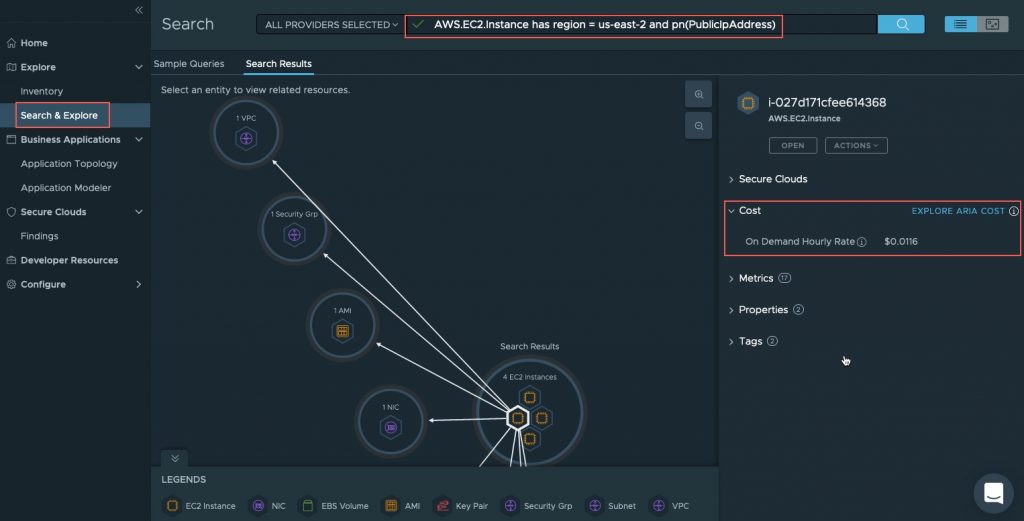Open Application Modeler
Screen dimensions: 1024x521
coord(66,188)
